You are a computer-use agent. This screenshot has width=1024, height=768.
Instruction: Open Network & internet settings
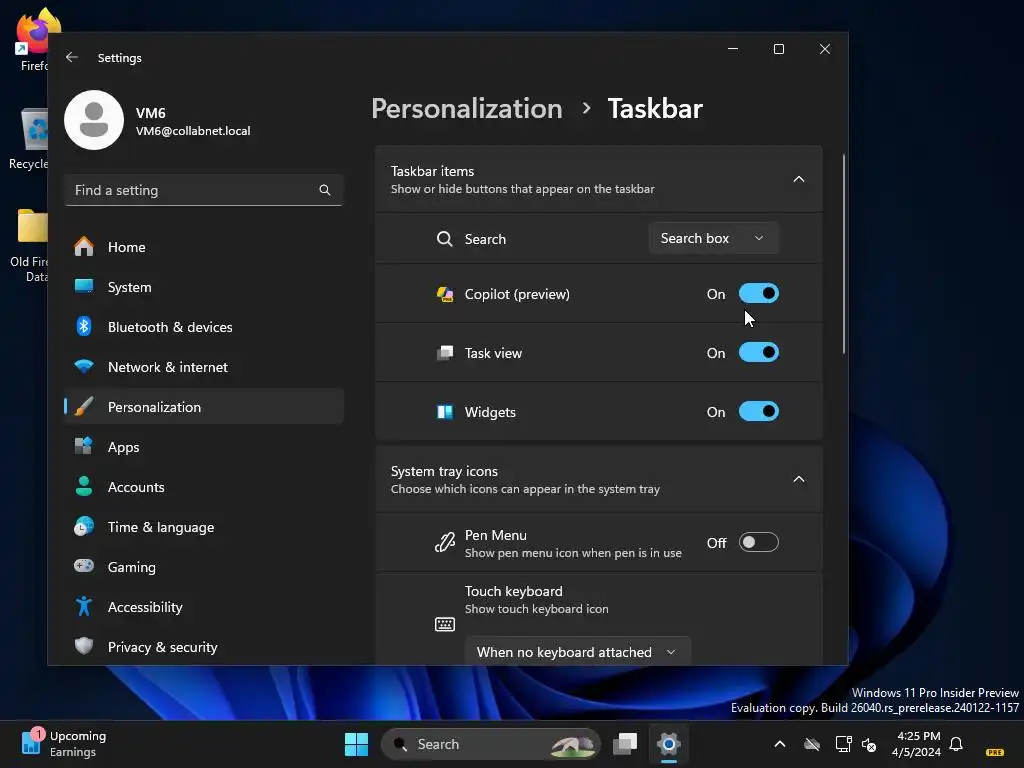tap(204, 366)
